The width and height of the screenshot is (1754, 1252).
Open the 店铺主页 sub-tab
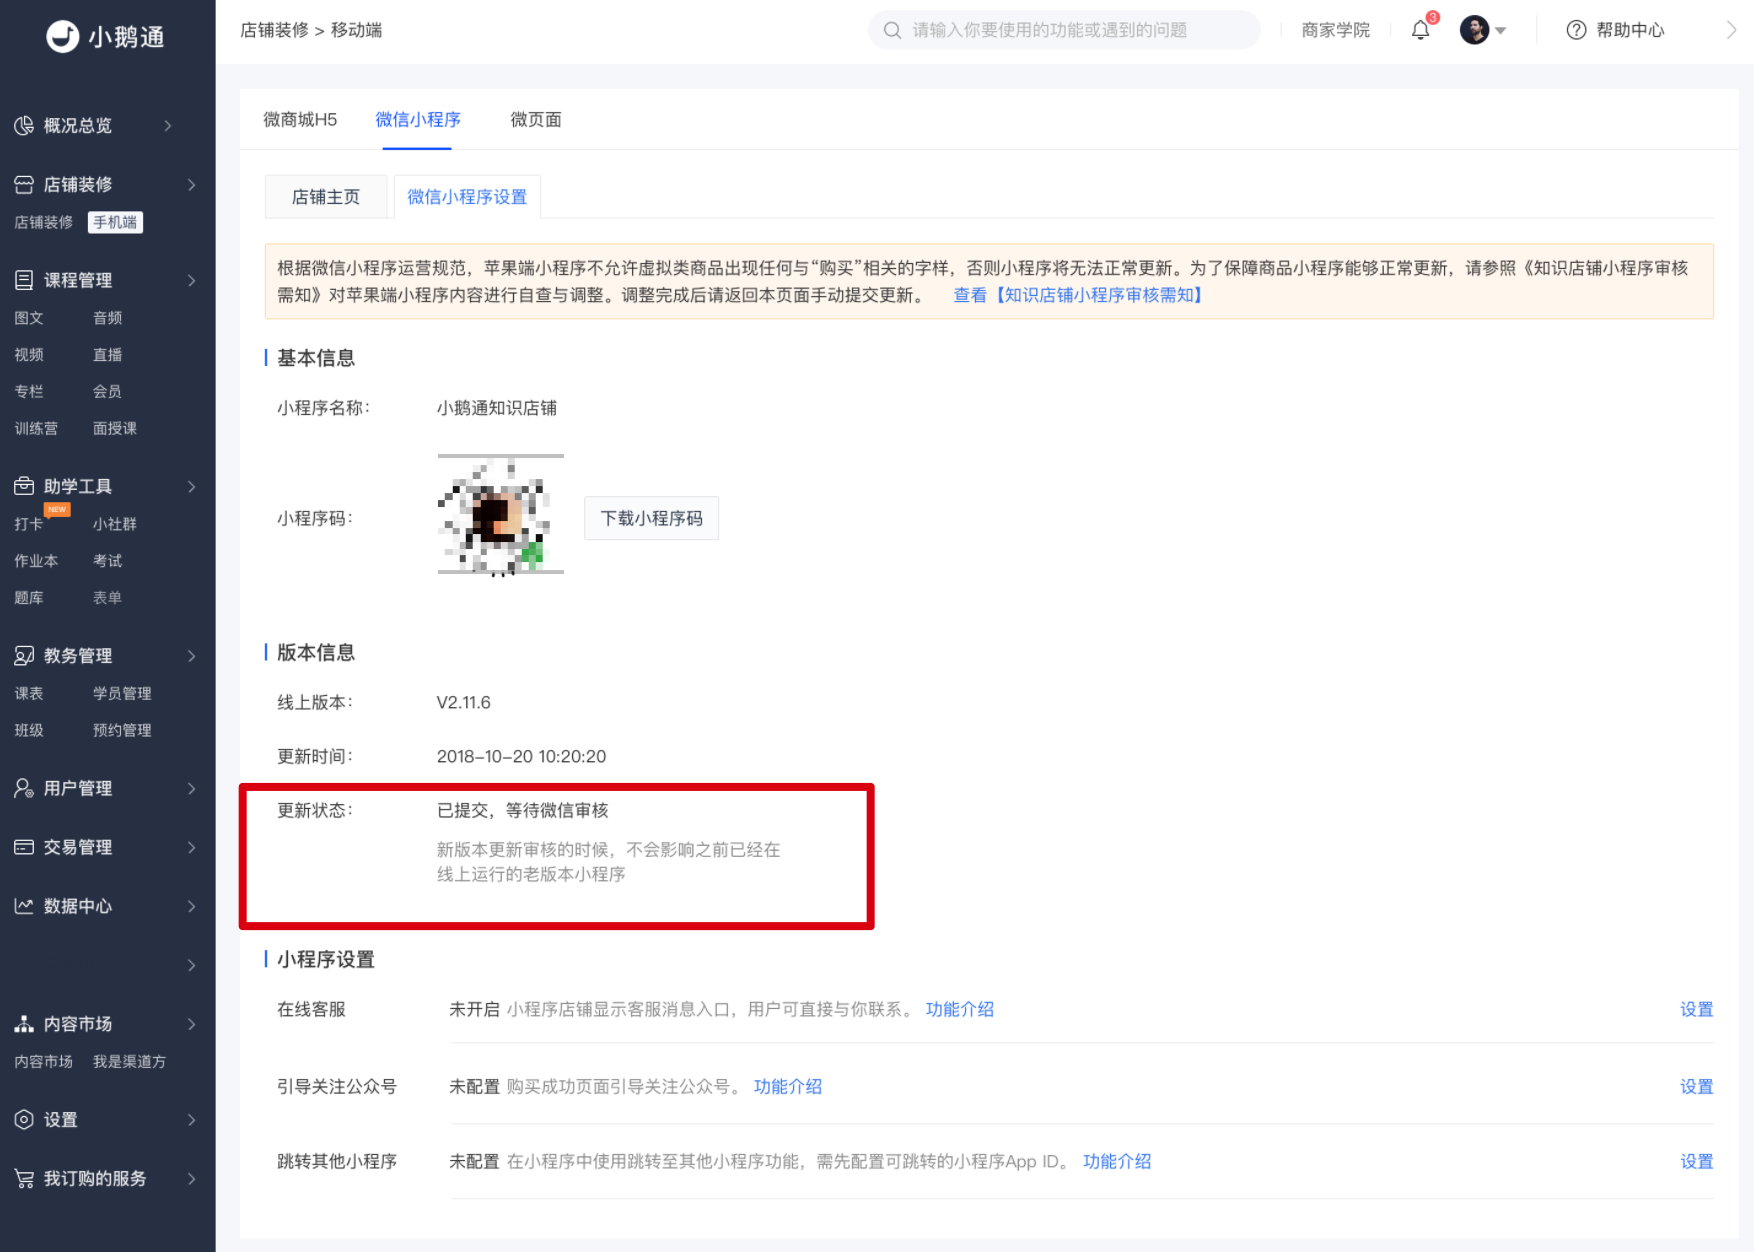pyautogui.click(x=326, y=197)
